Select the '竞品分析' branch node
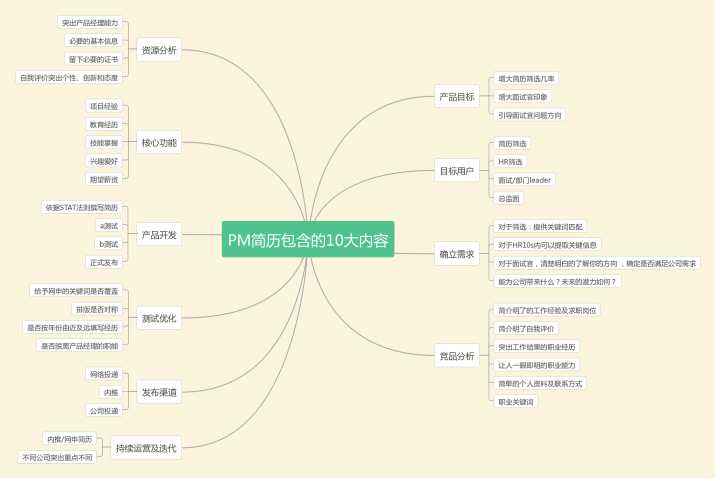The image size is (720, 481). [x=457, y=356]
